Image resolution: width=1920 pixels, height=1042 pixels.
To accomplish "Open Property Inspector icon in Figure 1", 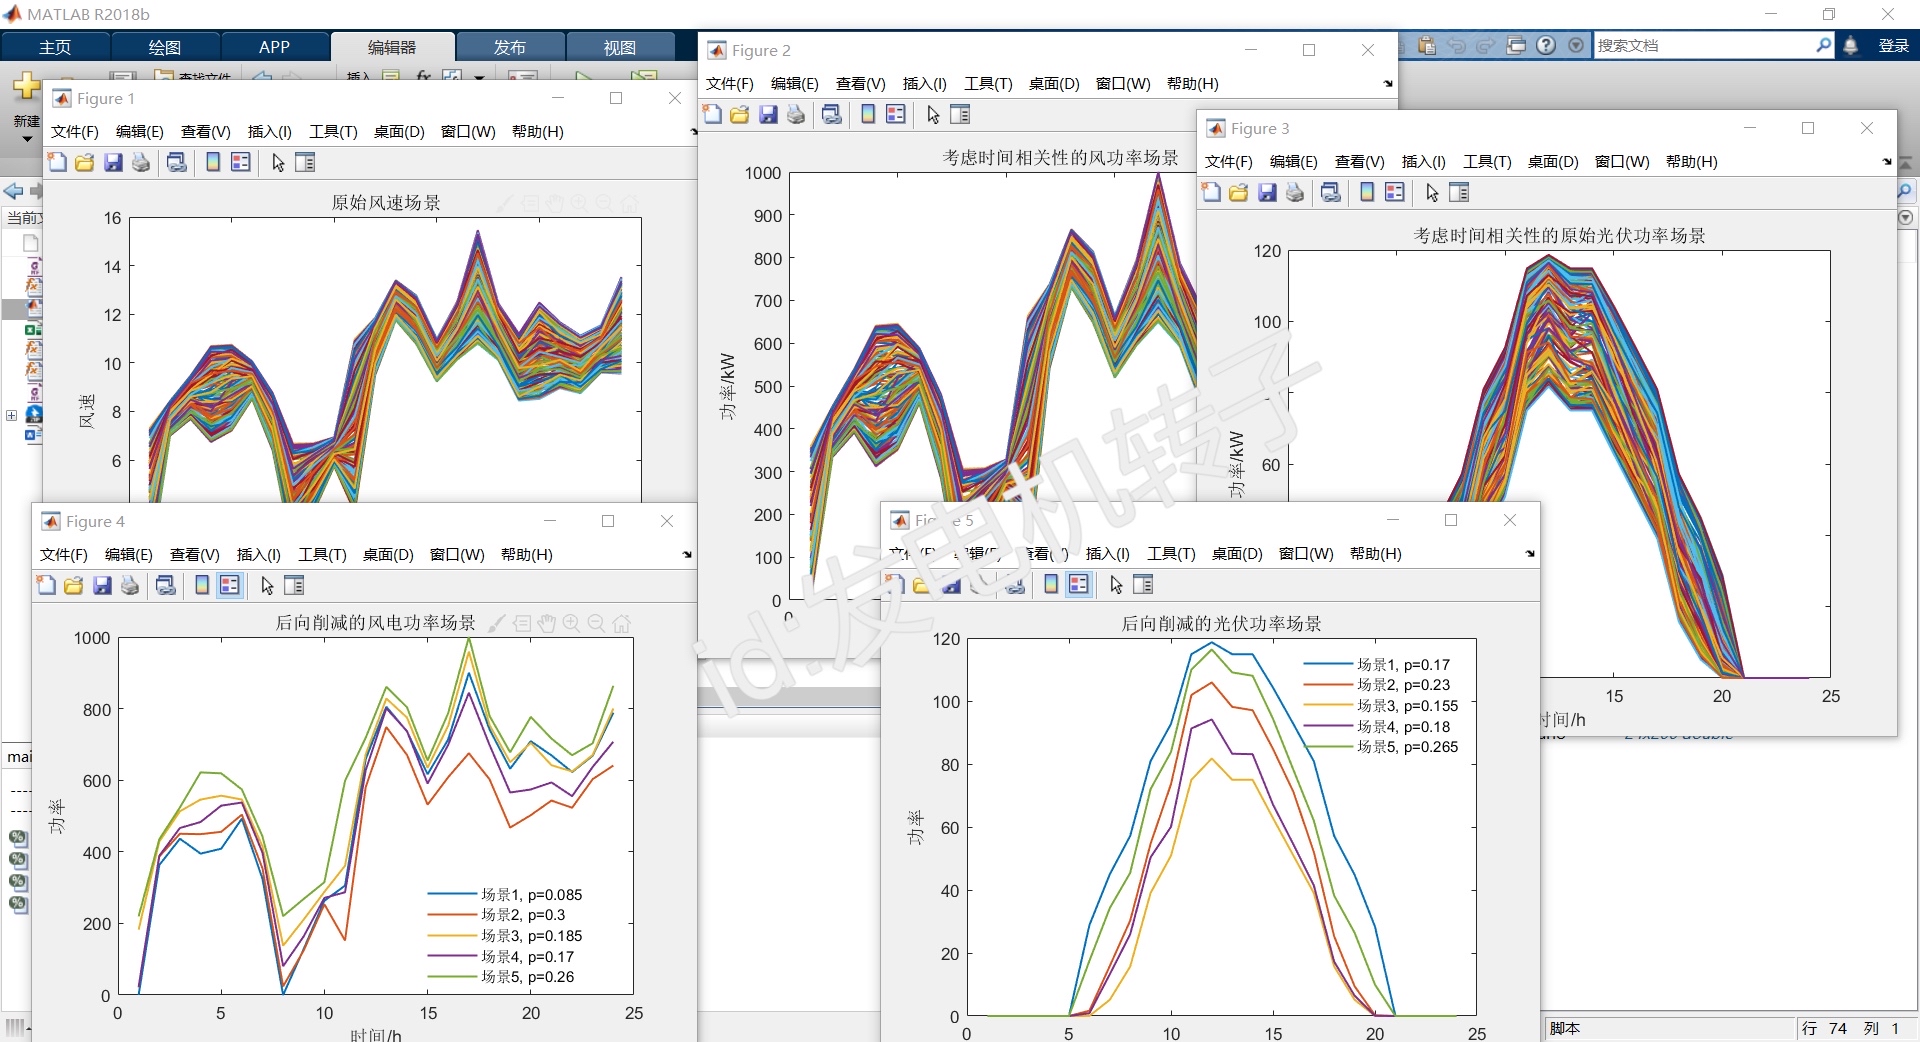I will 305,162.
